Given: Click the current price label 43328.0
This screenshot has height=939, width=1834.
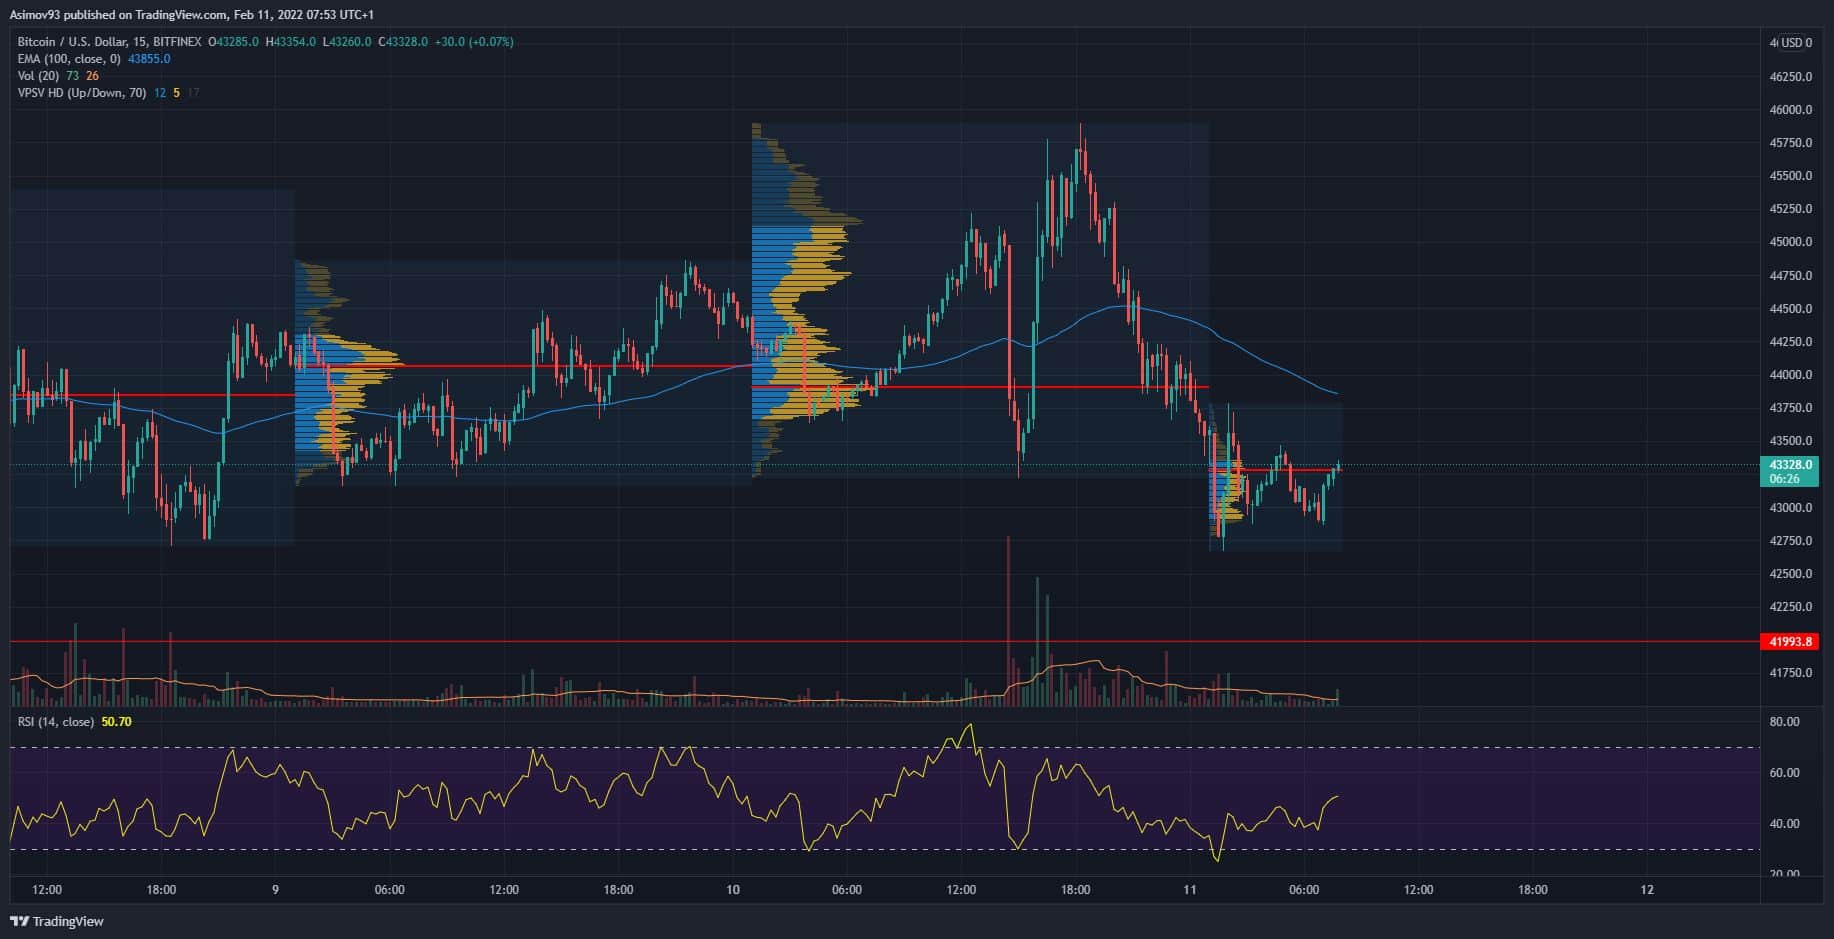Looking at the screenshot, I should 1790,465.
